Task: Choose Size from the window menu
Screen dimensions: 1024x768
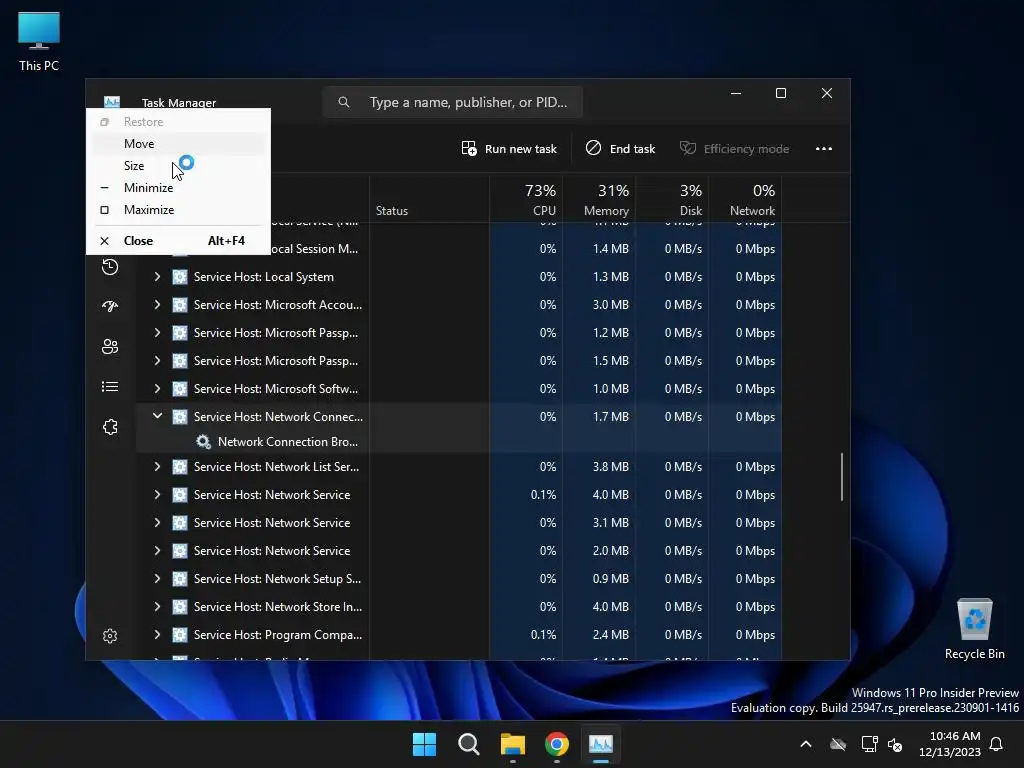Action: coord(178,166)
